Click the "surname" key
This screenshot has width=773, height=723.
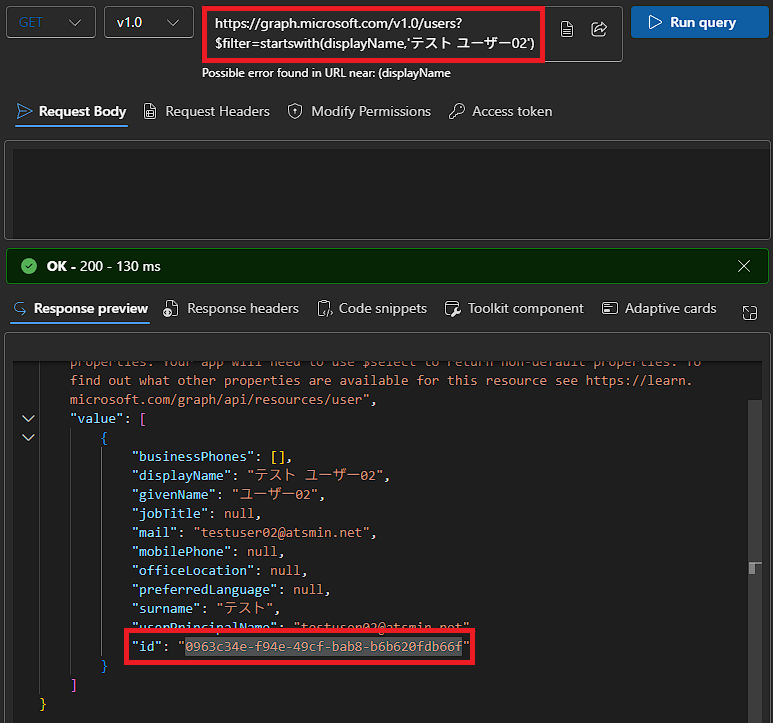[166, 609]
